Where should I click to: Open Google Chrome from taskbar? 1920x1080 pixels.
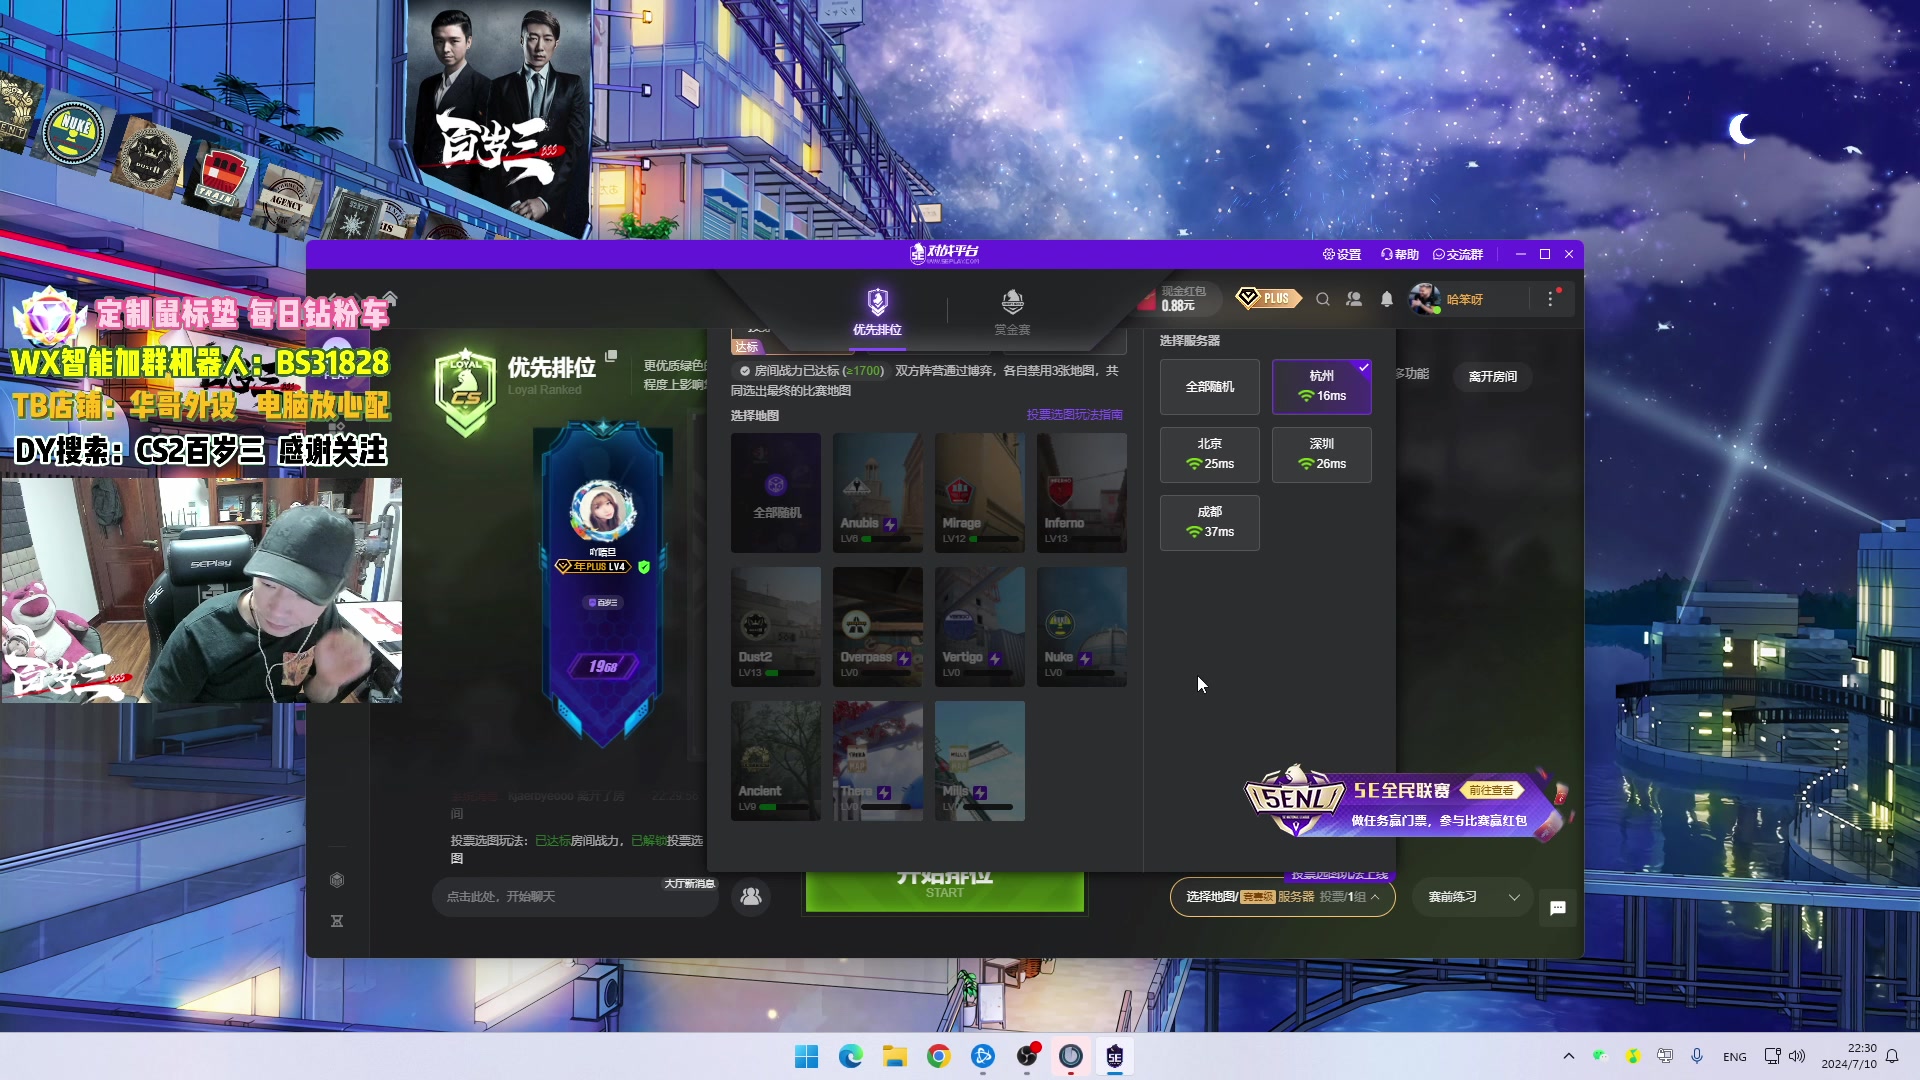[938, 1056]
